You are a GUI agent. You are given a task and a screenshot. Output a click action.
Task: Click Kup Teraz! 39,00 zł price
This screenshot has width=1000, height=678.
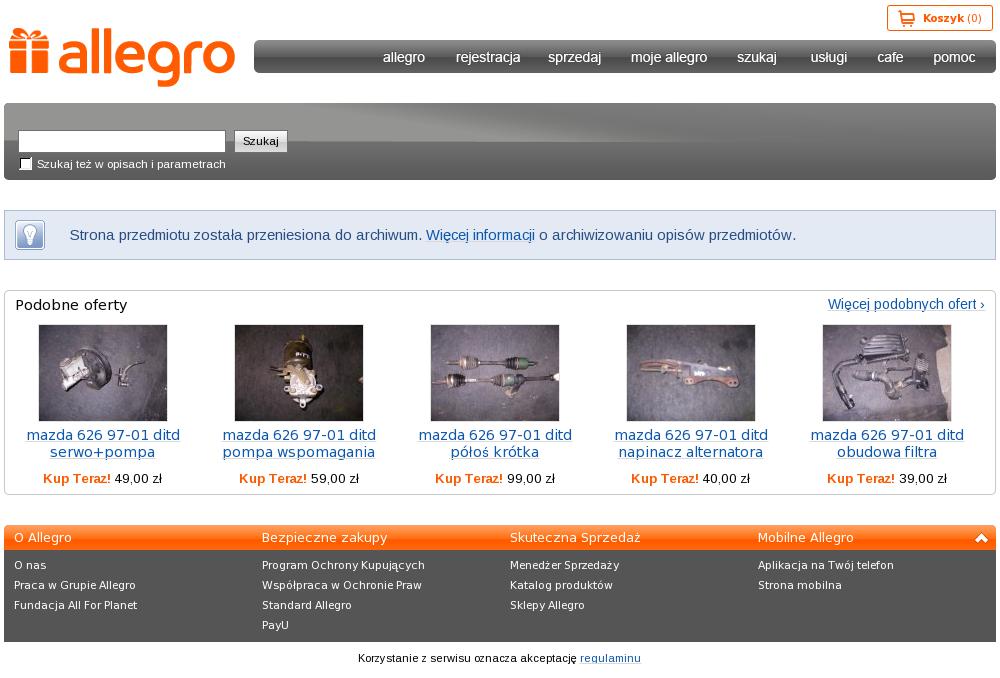(886, 478)
